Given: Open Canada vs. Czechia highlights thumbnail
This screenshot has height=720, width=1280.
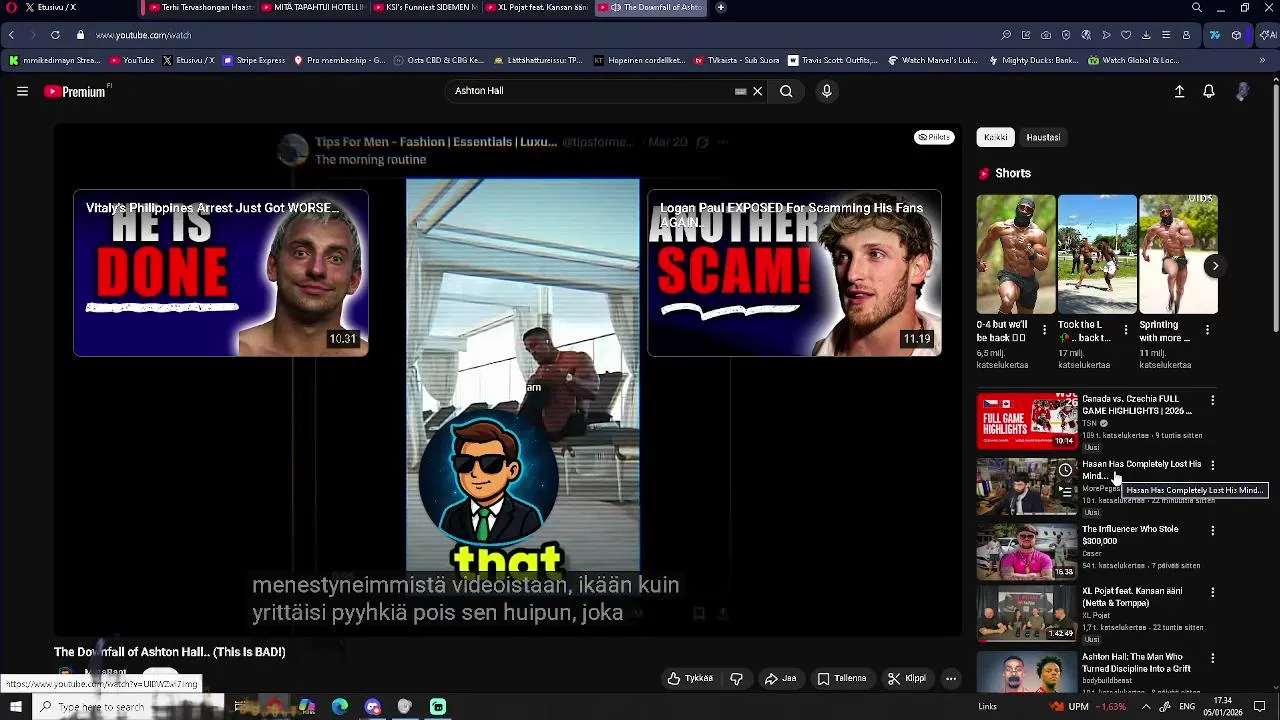Looking at the screenshot, I should (x=1027, y=421).
